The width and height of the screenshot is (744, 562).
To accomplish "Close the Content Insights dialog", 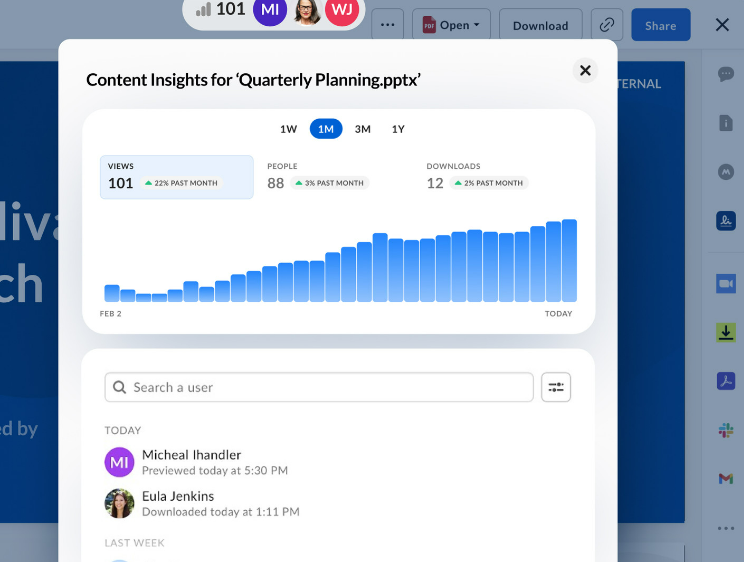I will tap(586, 70).
